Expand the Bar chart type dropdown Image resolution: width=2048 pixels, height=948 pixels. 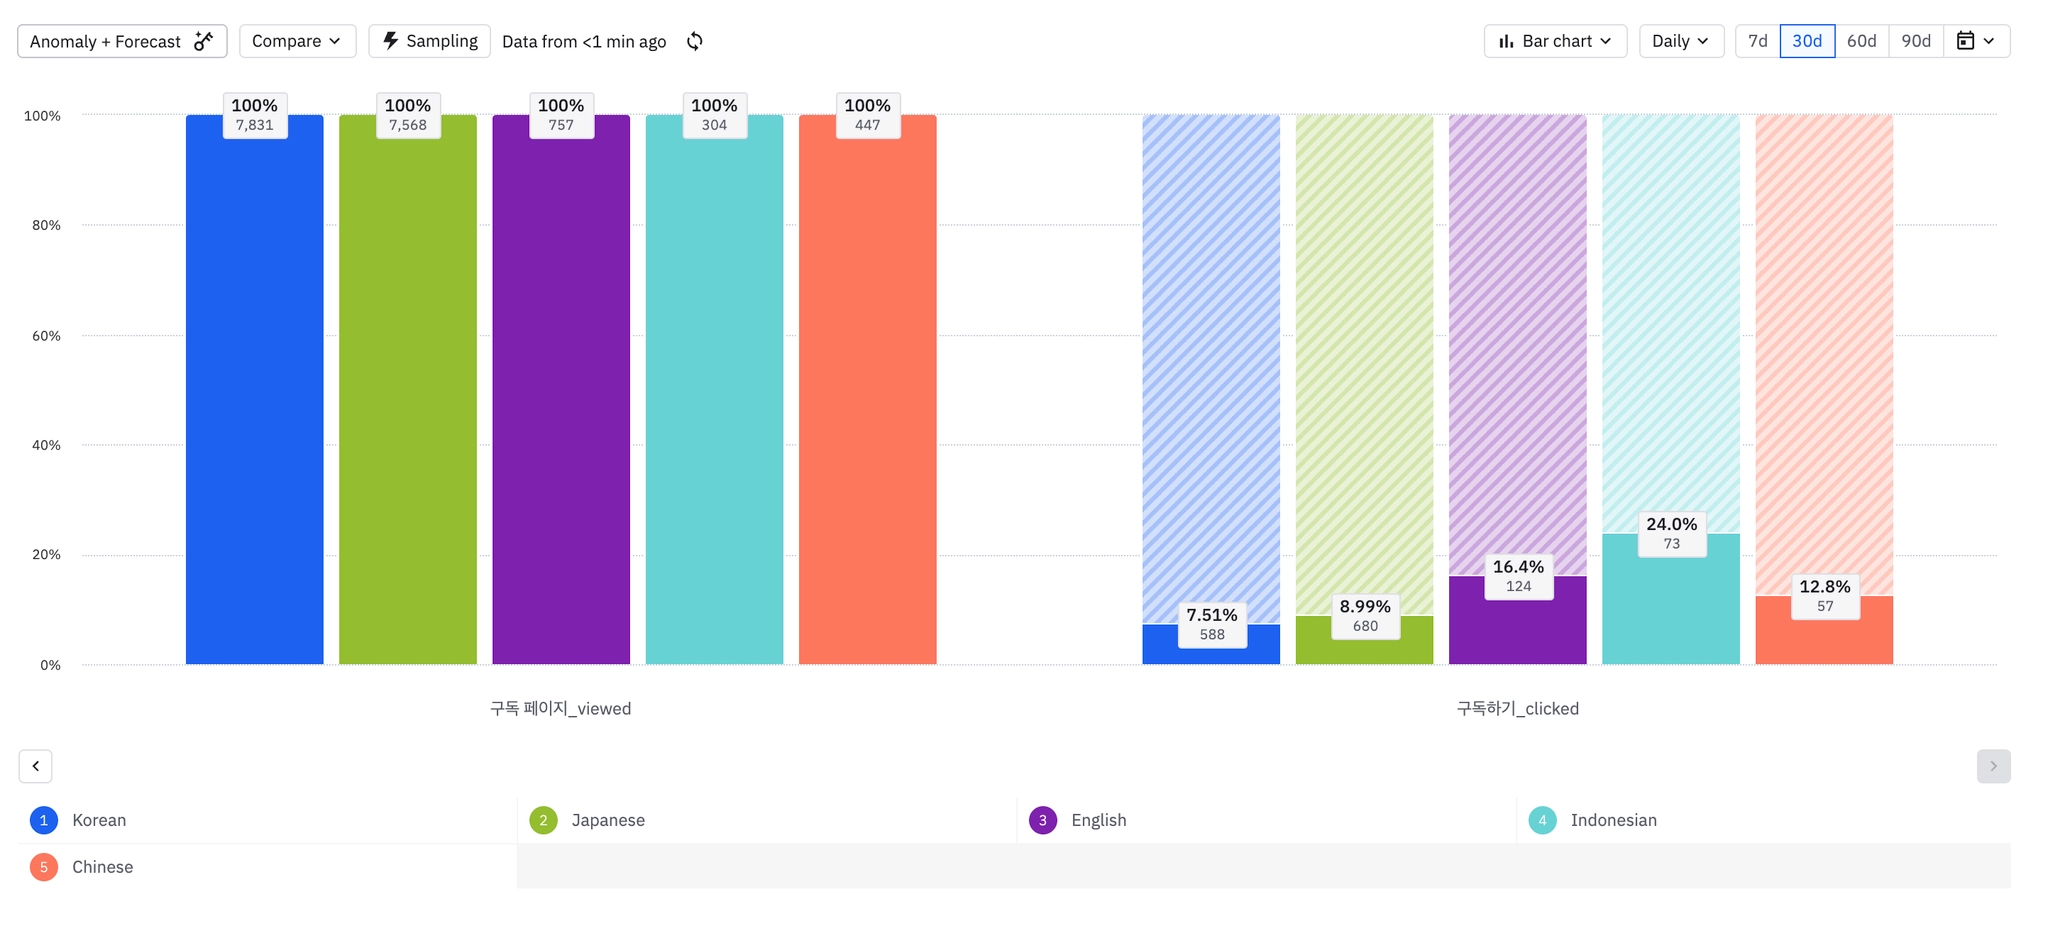point(1556,41)
